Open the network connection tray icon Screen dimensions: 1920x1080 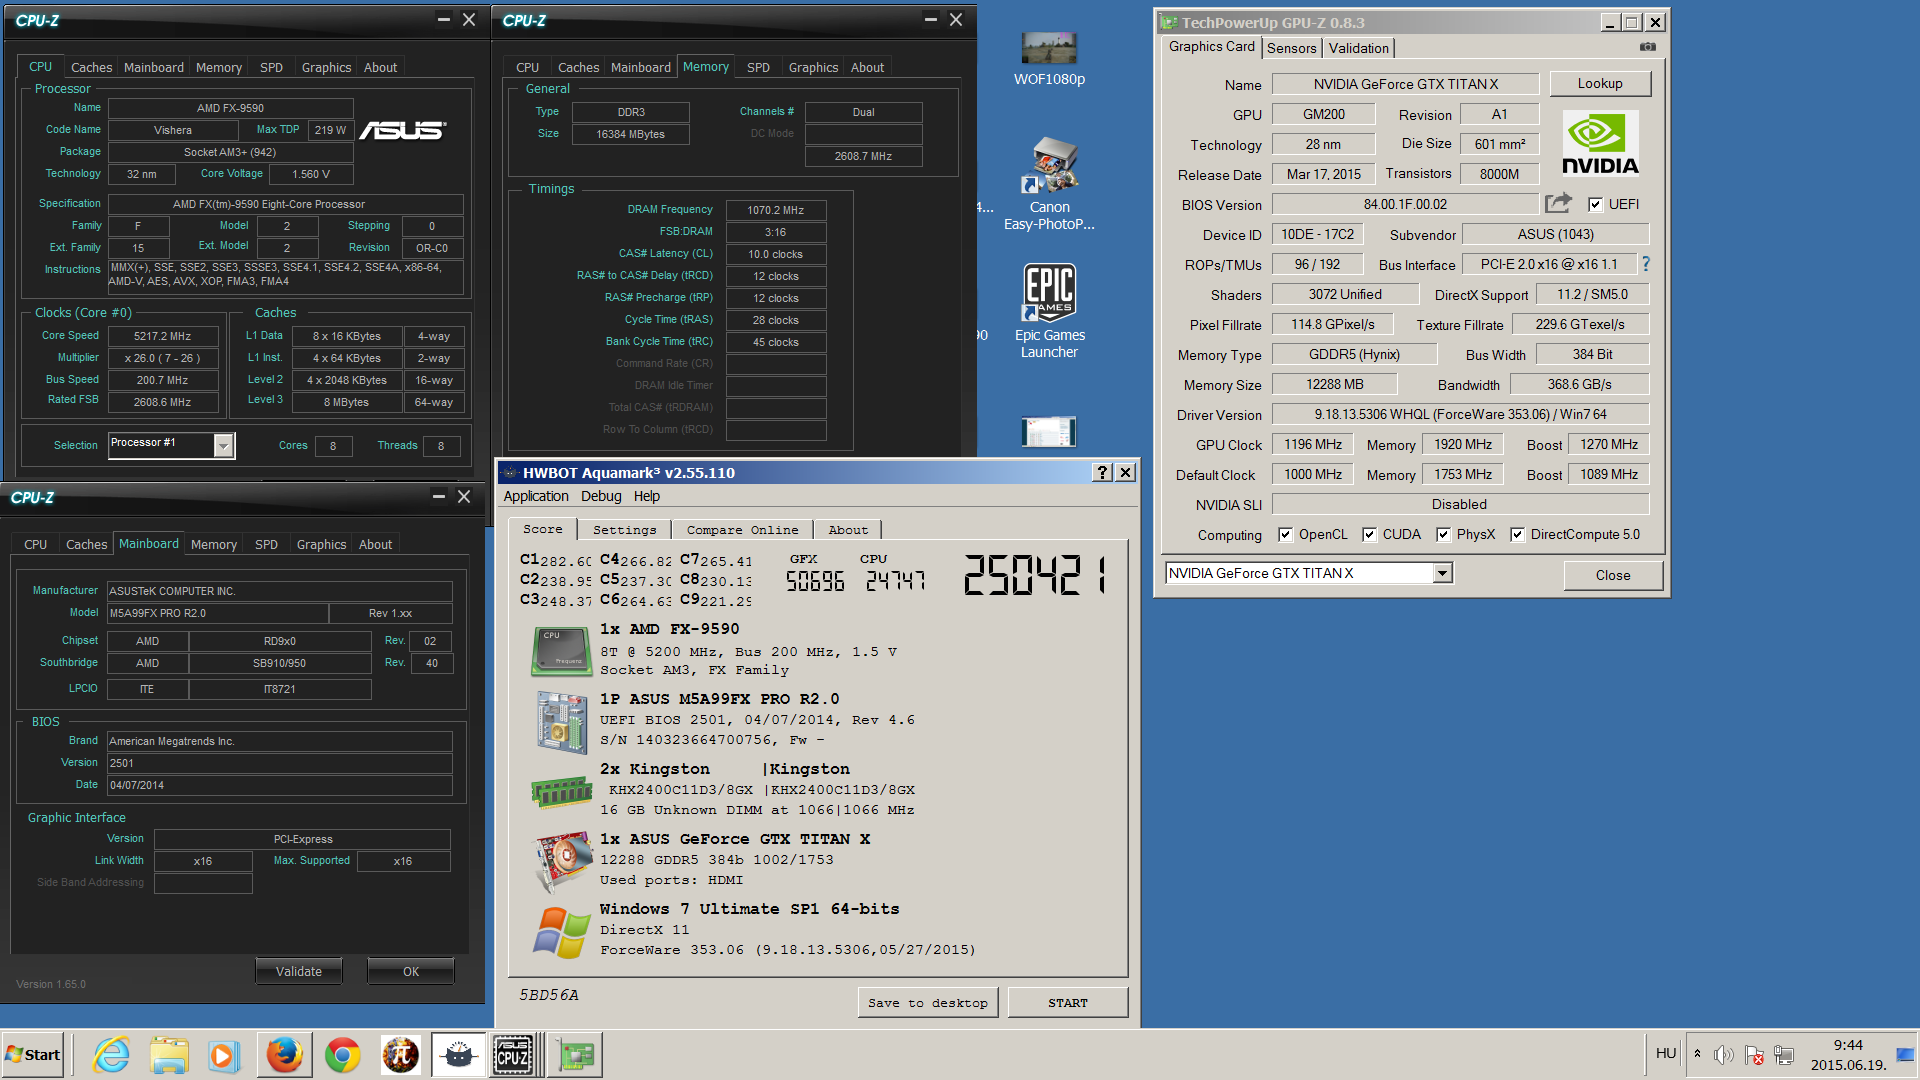(1784, 1055)
